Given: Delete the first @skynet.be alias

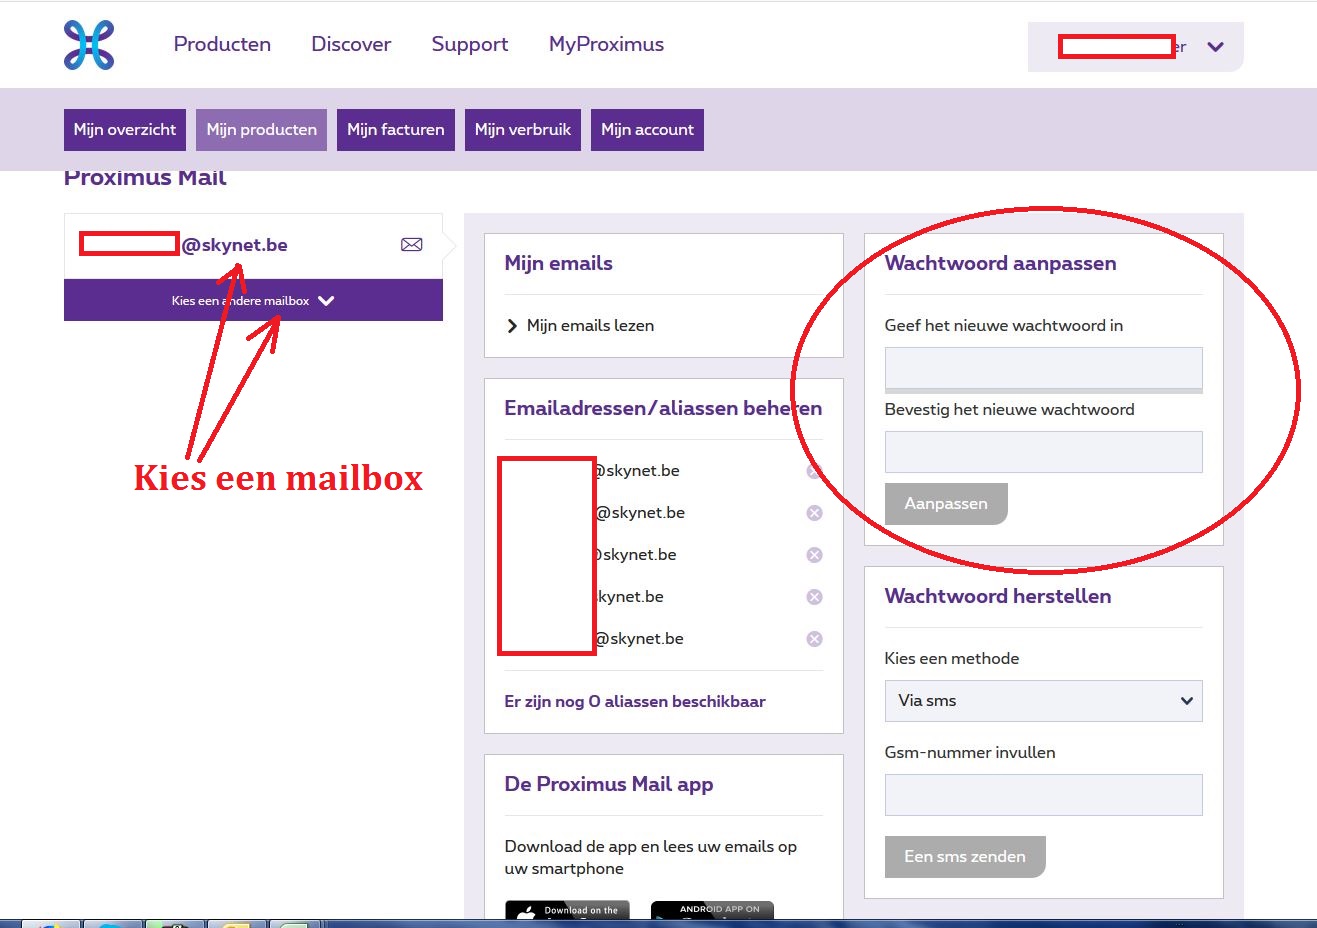Looking at the screenshot, I should [814, 470].
